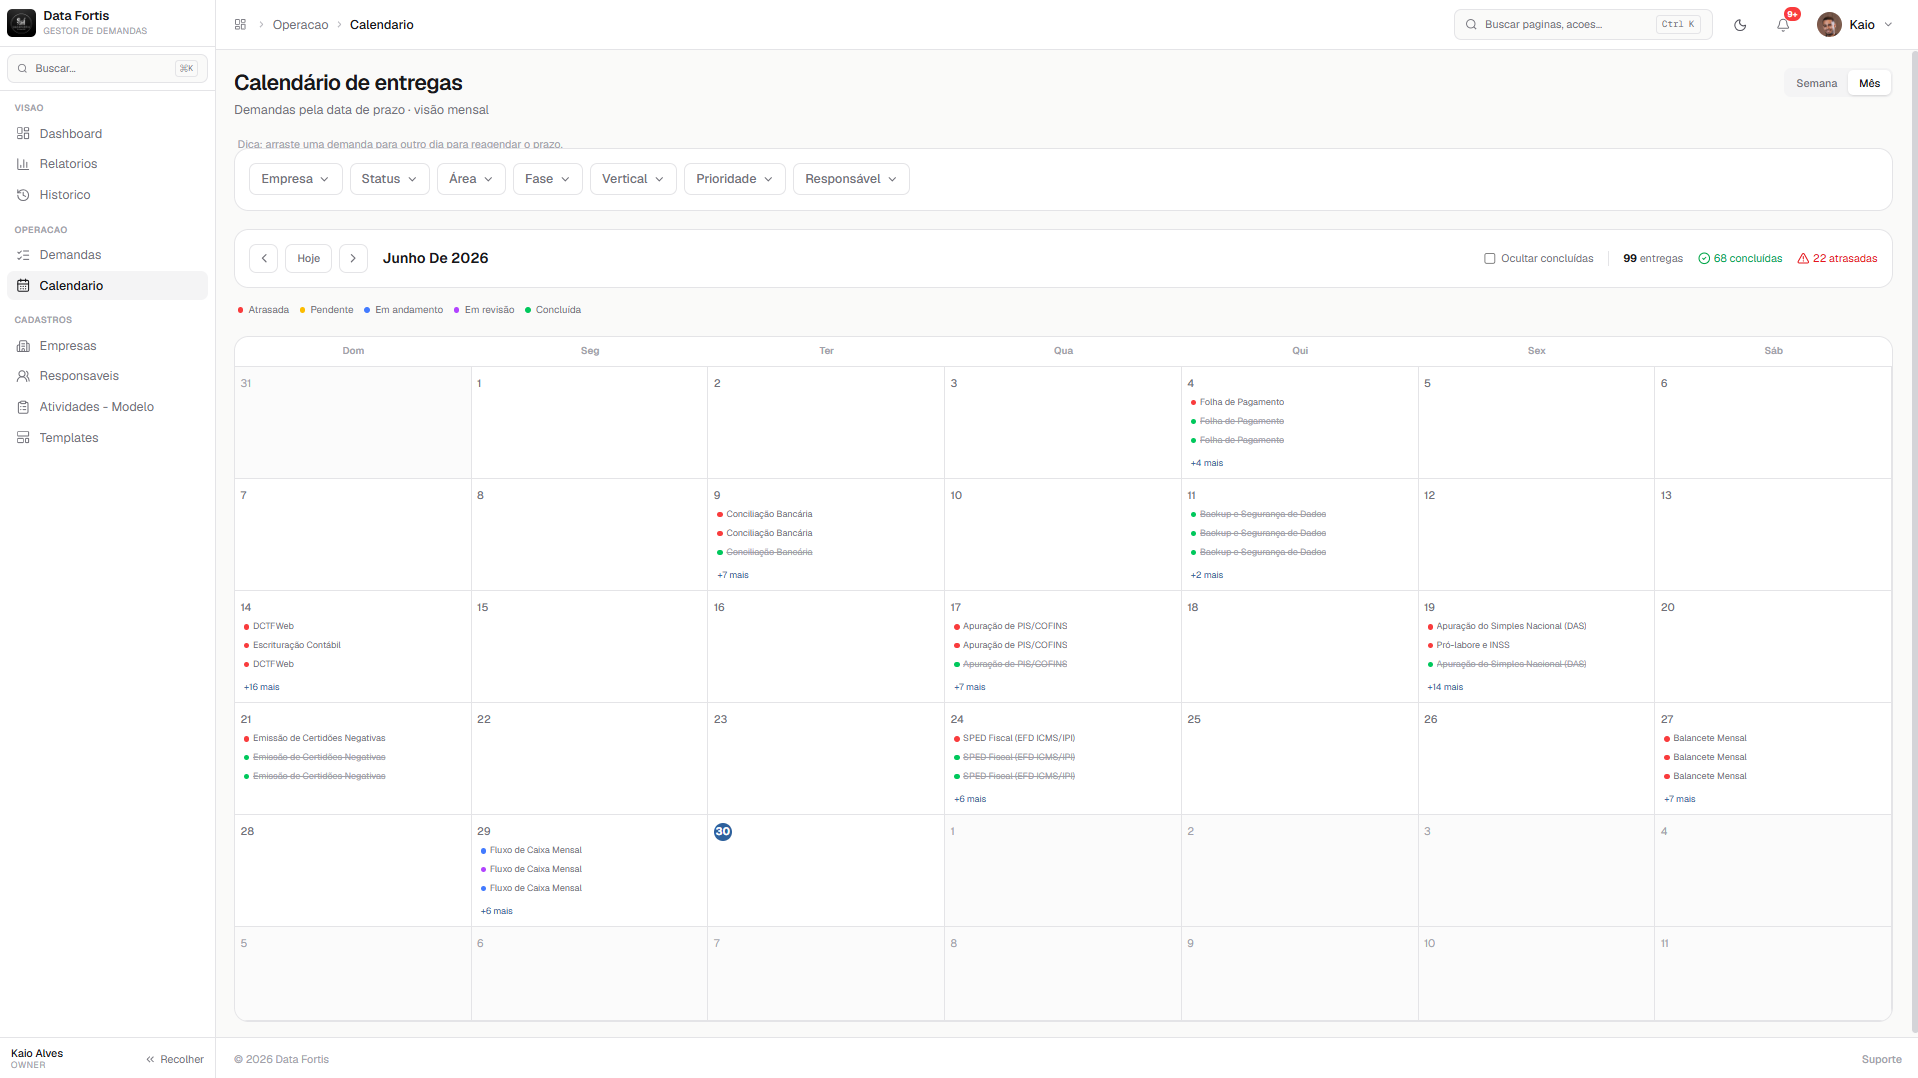Click the Buscar paginas, acoes search field
Screen dimensions: 1918x1078
pyautogui.click(x=1583, y=24)
